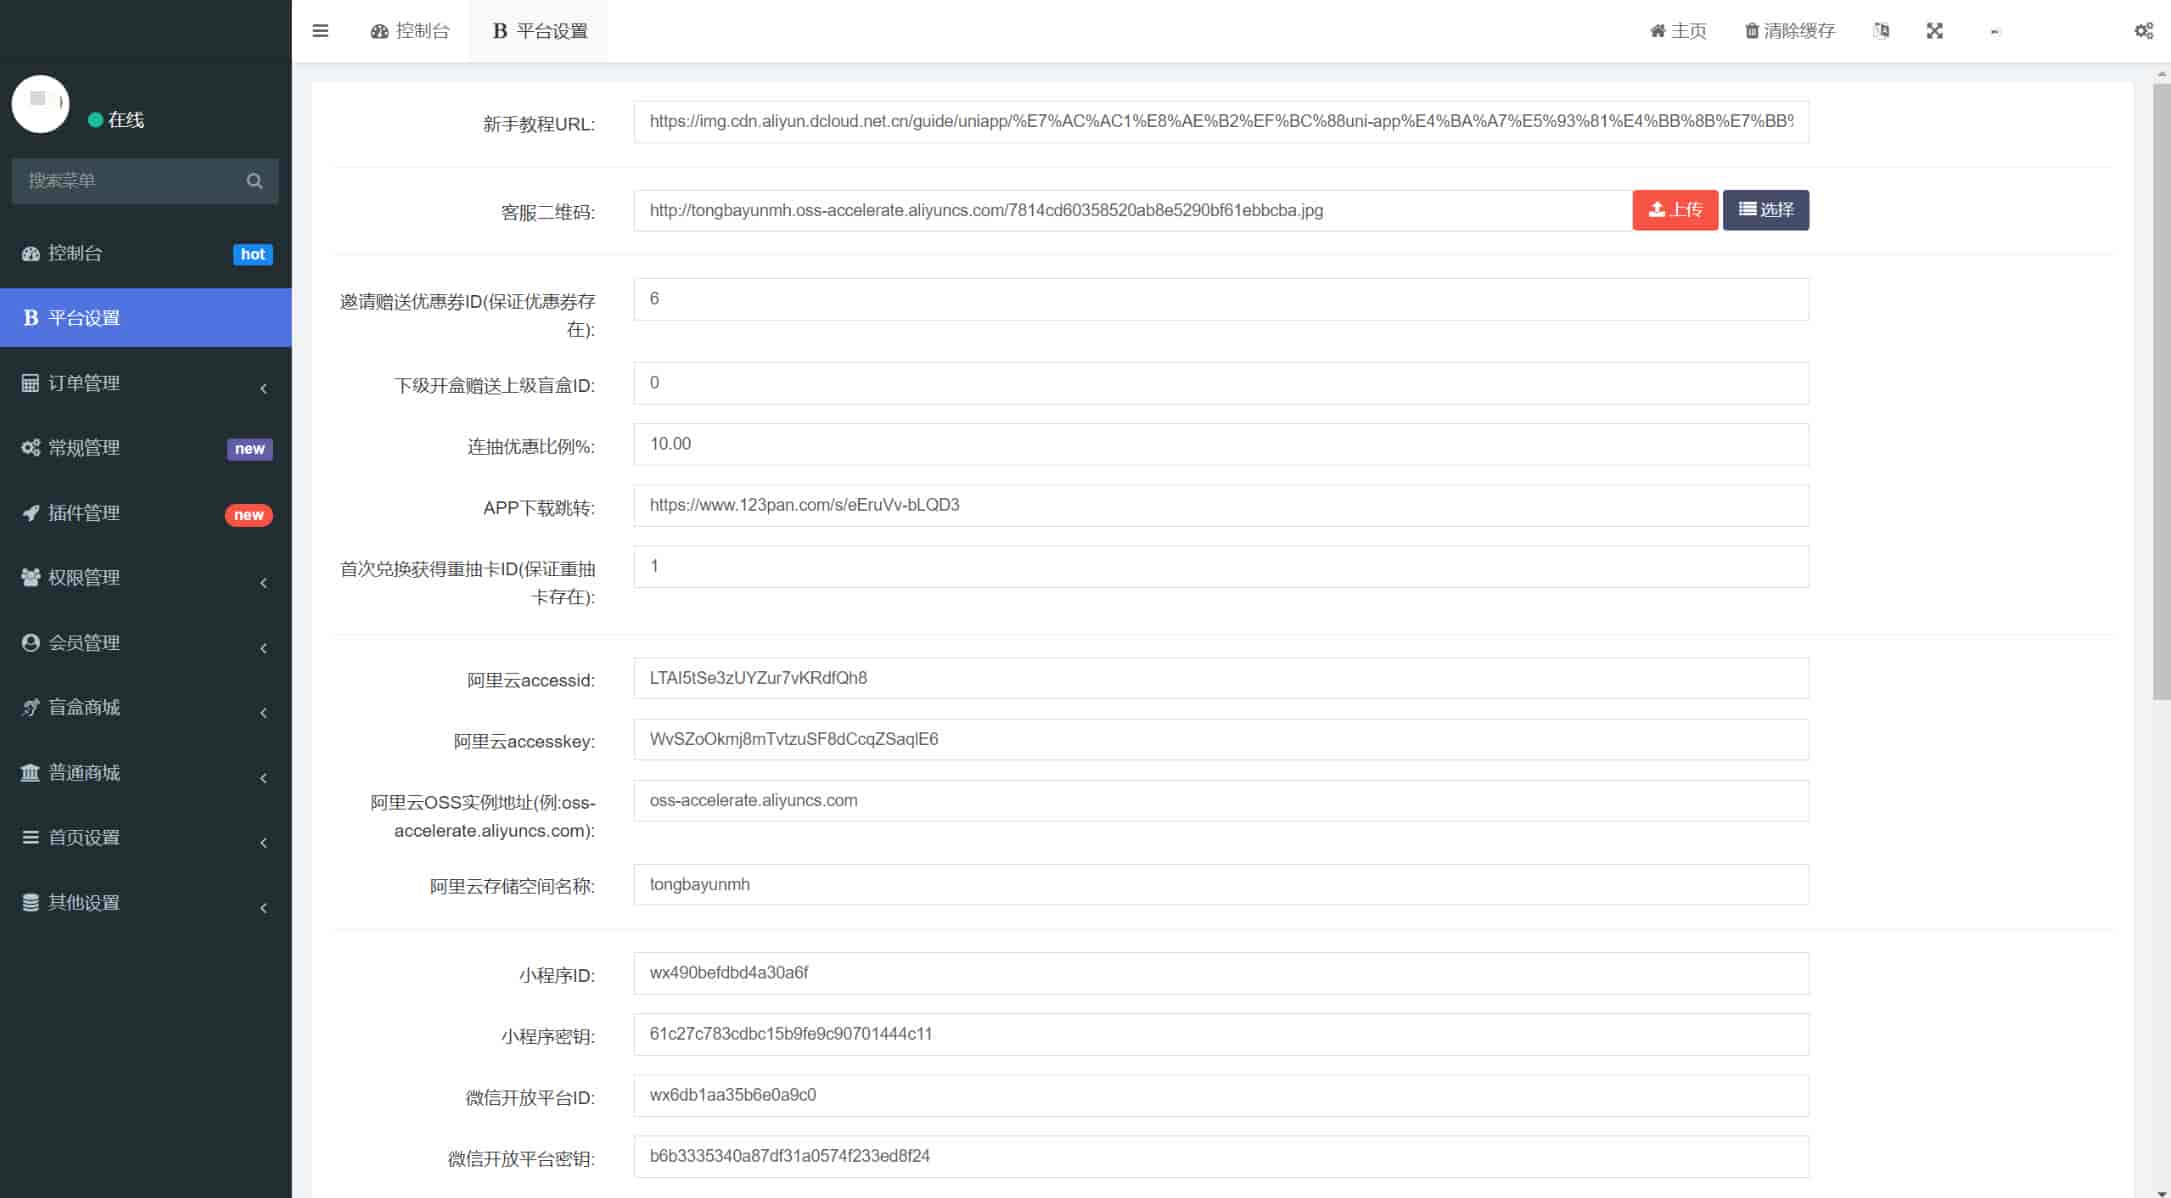Click the language switch icon
2171x1198 pixels.
(x=1880, y=31)
